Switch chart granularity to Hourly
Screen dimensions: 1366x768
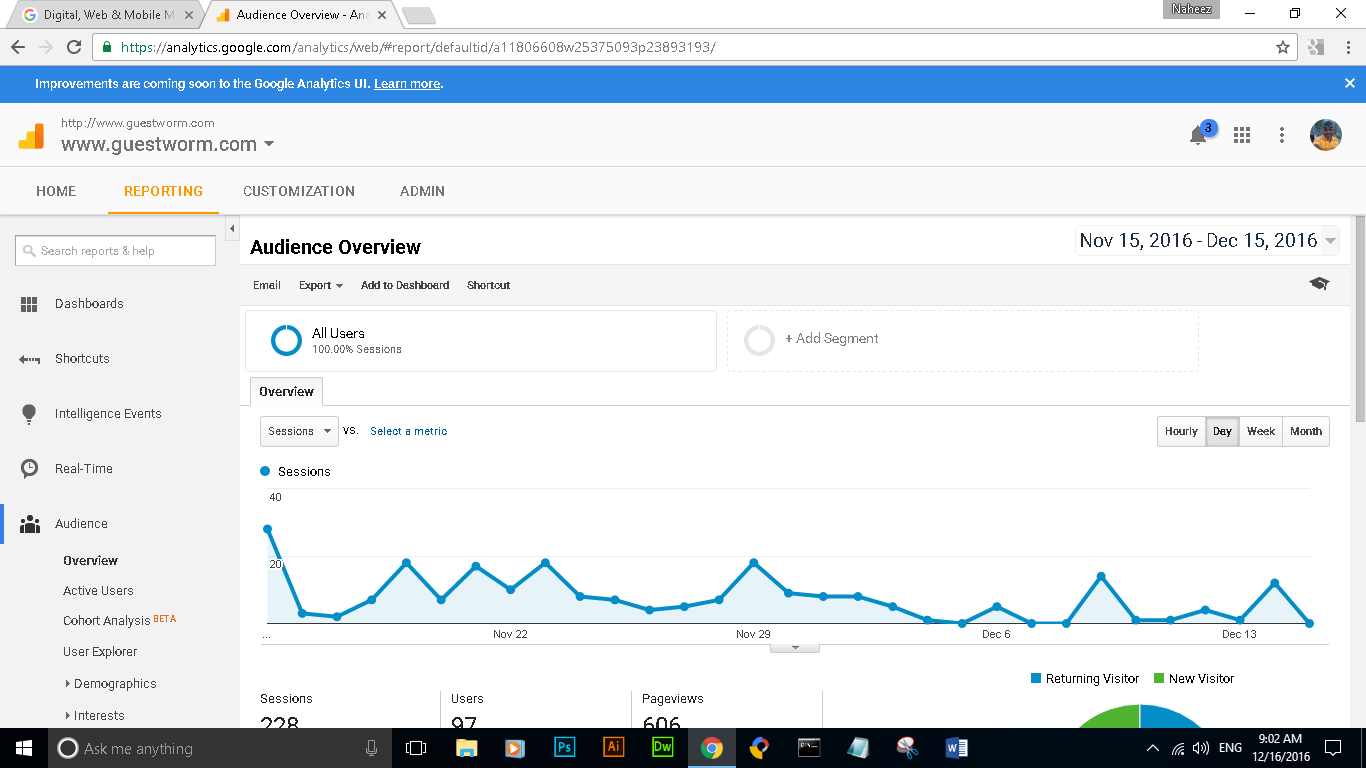point(1181,431)
